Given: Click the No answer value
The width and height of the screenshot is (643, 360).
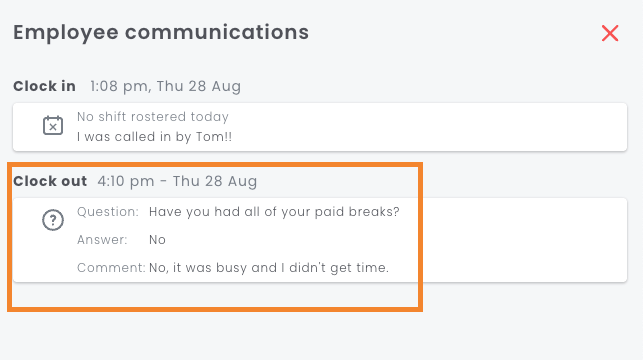Looking at the screenshot, I should [x=157, y=240].
